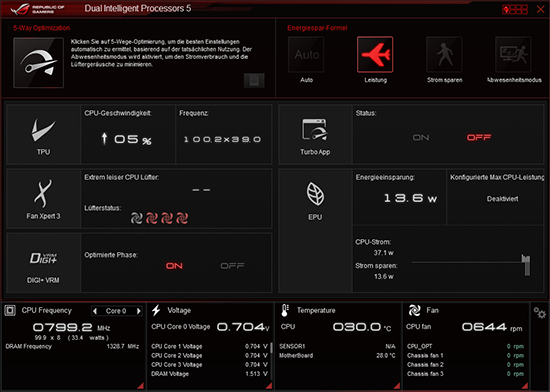Screen dimensions: 550x392
Task: Open the Turbo App panel
Action: point(315,135)
